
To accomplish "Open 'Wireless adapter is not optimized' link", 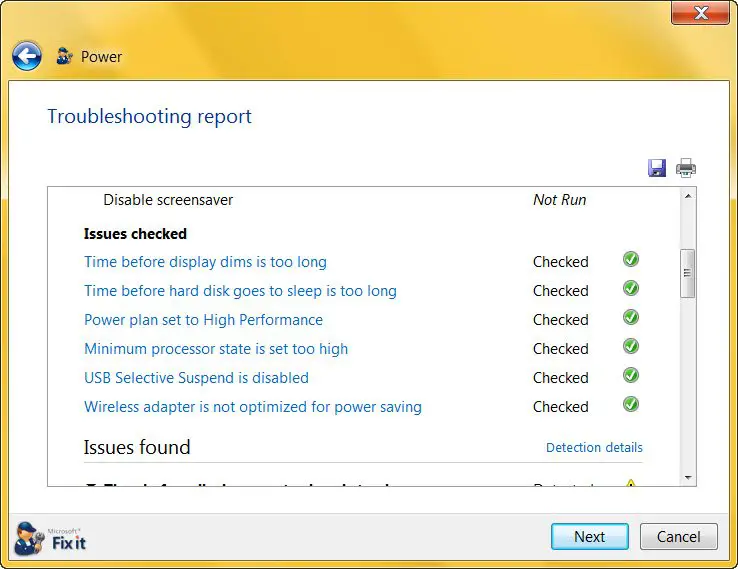I will 253,407.
